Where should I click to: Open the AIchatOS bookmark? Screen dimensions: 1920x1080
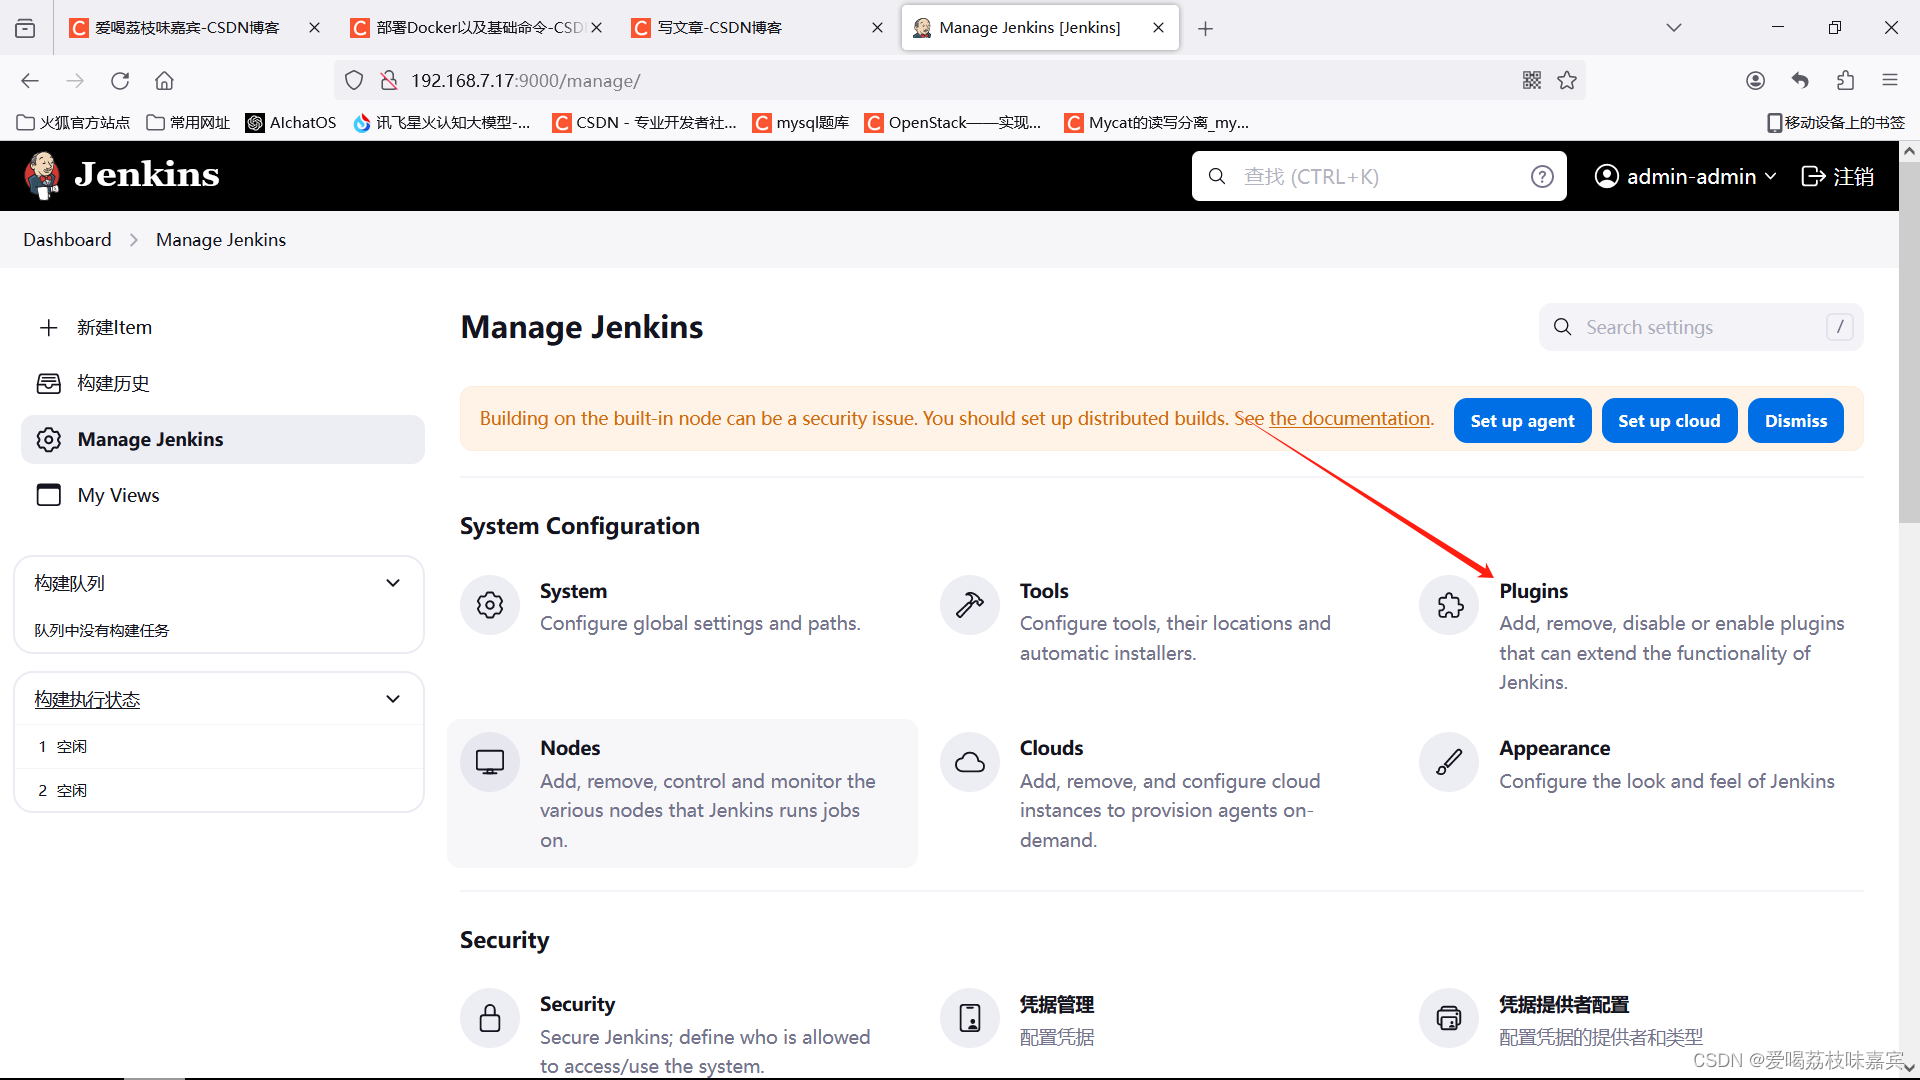click(x=291, y=123)
